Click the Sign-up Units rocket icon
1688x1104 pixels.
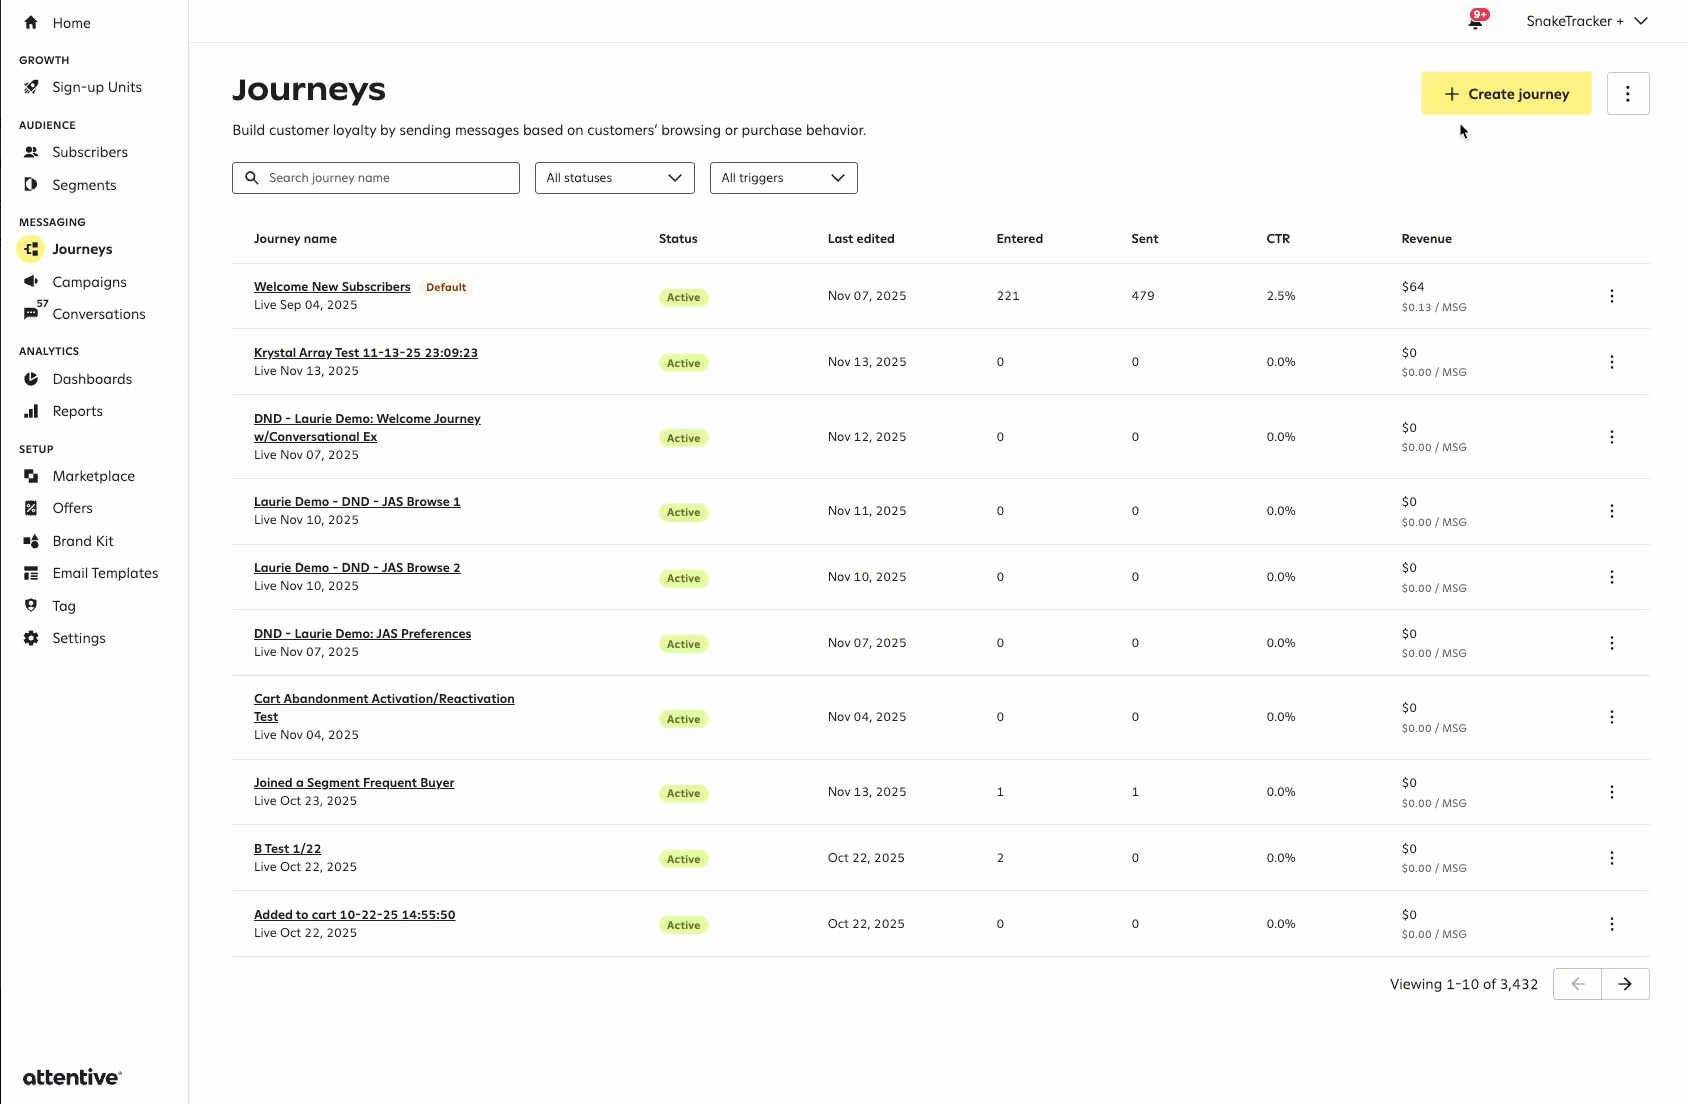(31, 87)
